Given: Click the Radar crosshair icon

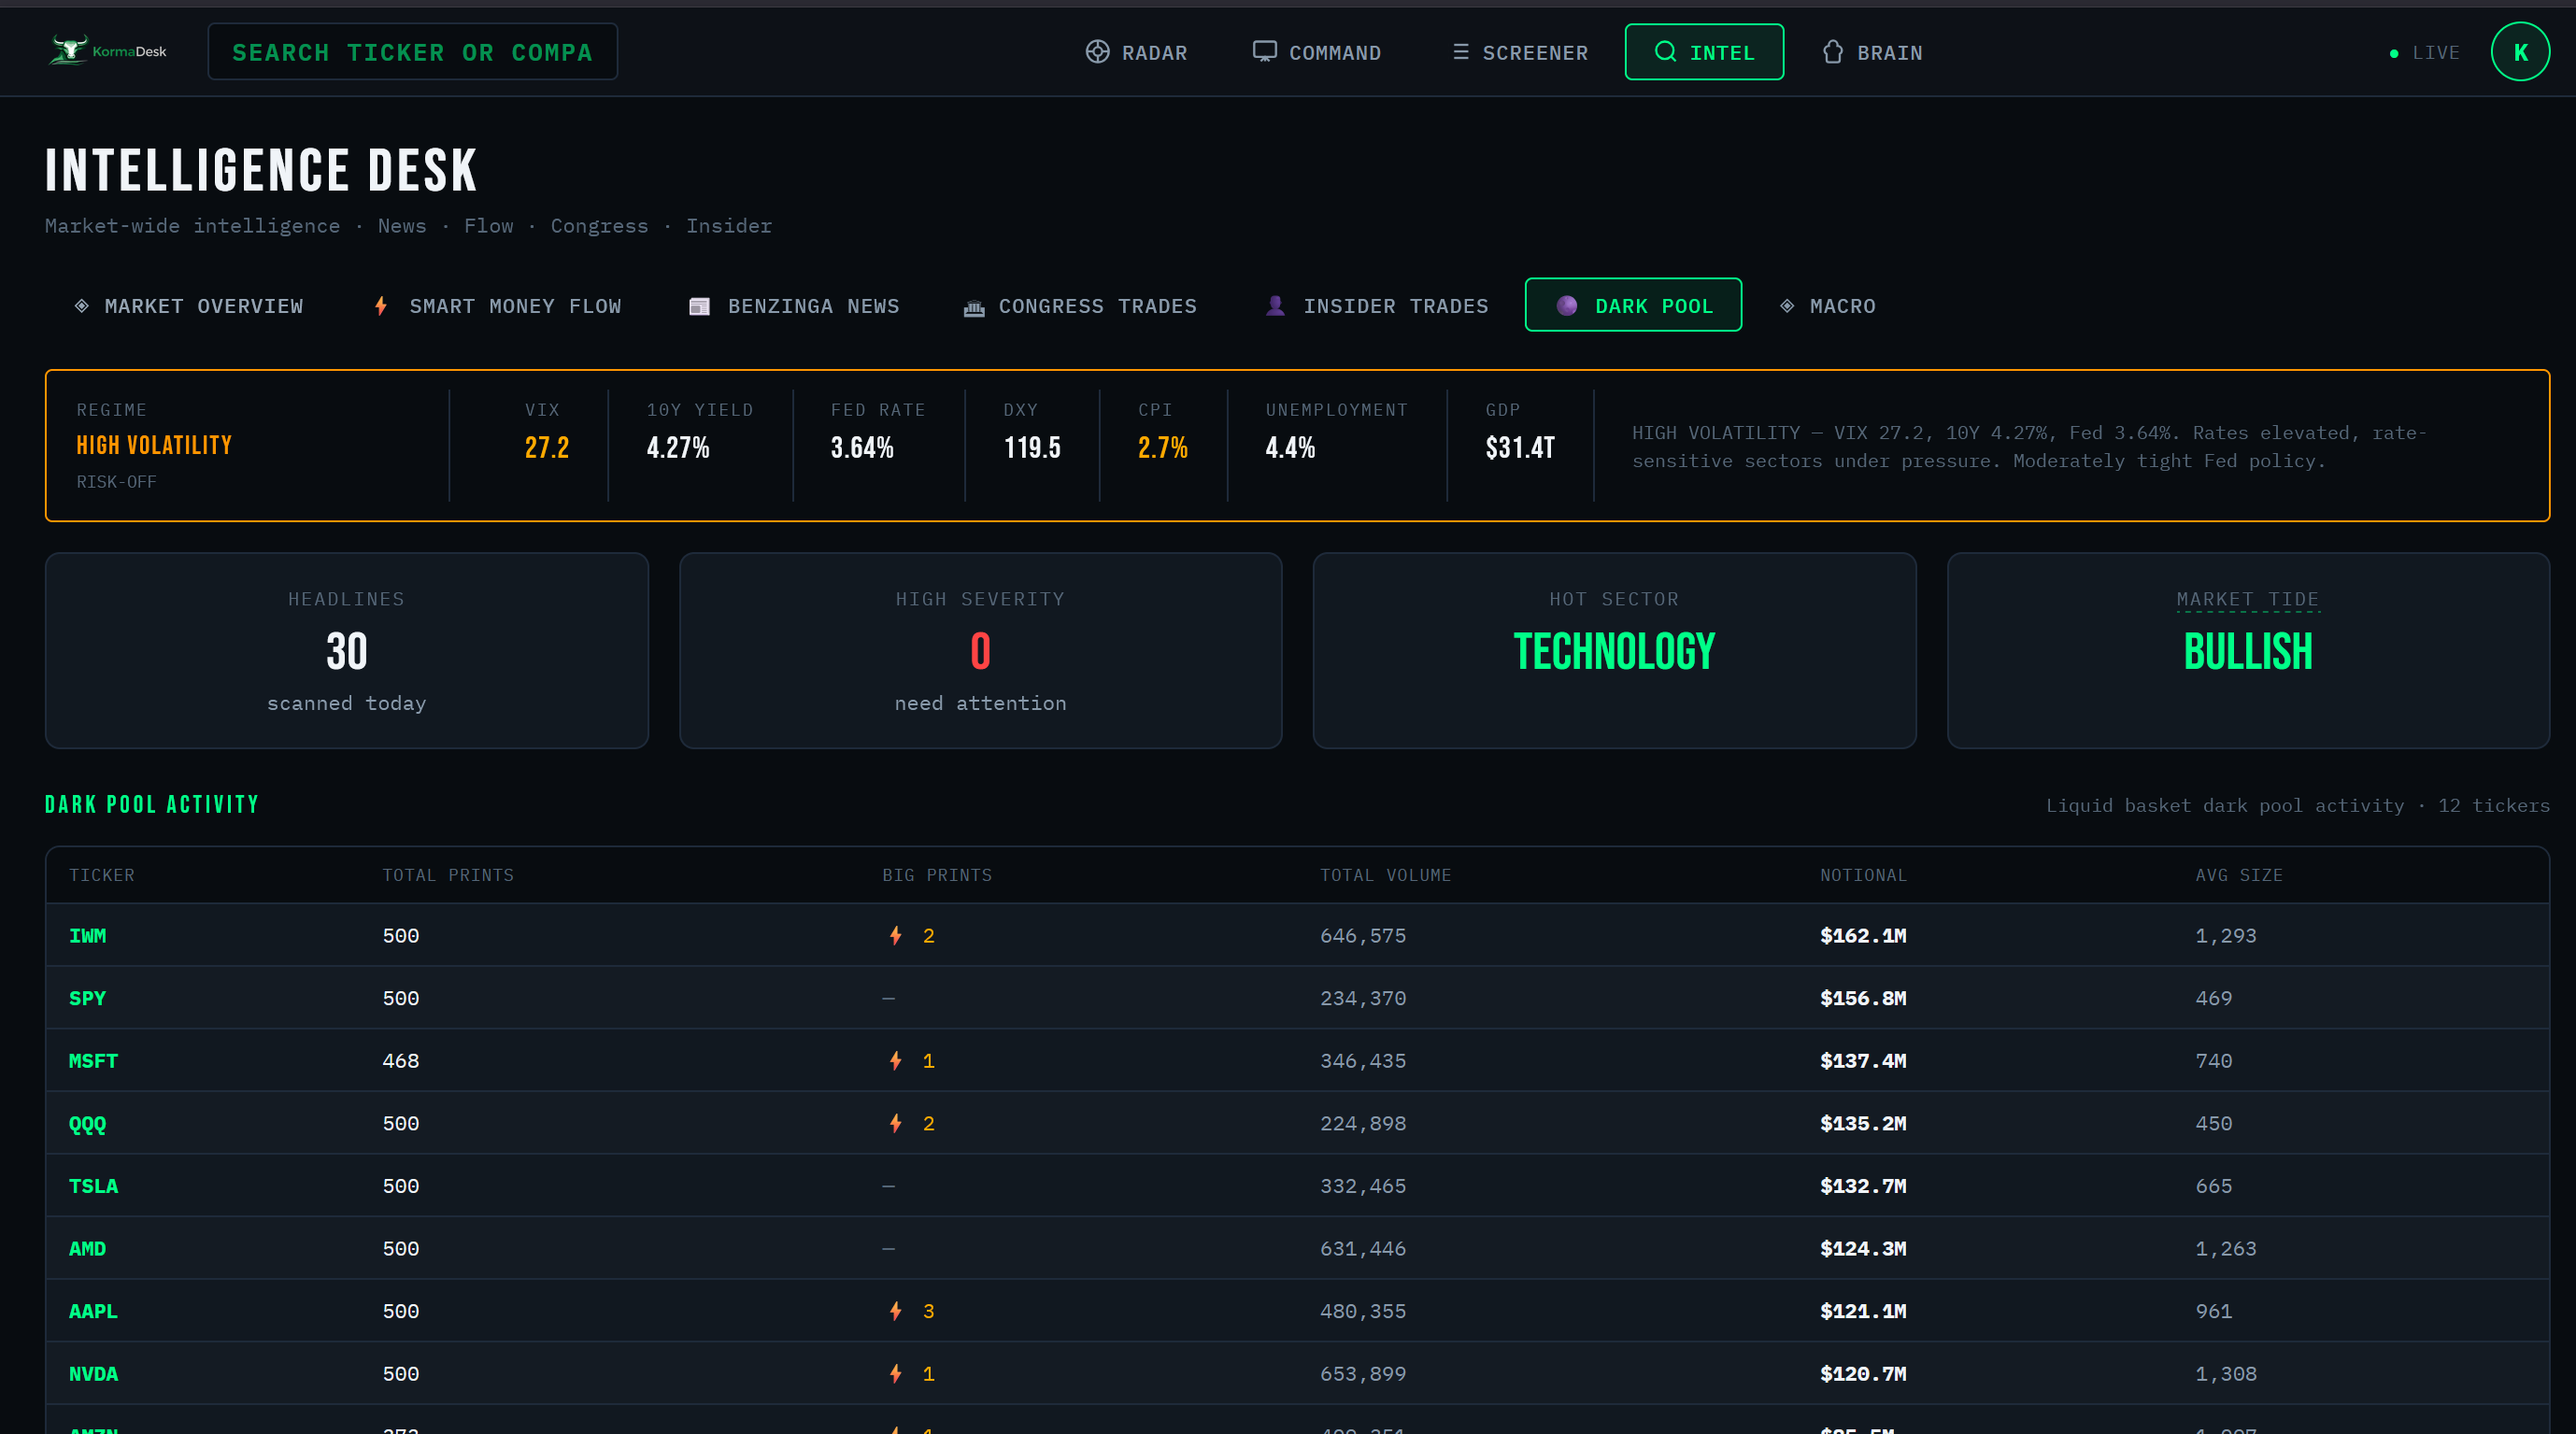Looking at the screenshot, I should (x=1097, y=52).
